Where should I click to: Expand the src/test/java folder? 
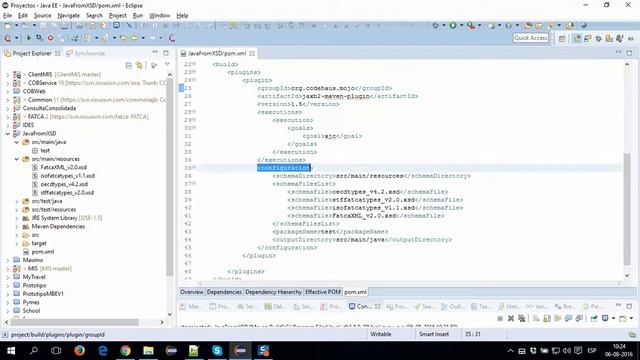tap(17, 201)
